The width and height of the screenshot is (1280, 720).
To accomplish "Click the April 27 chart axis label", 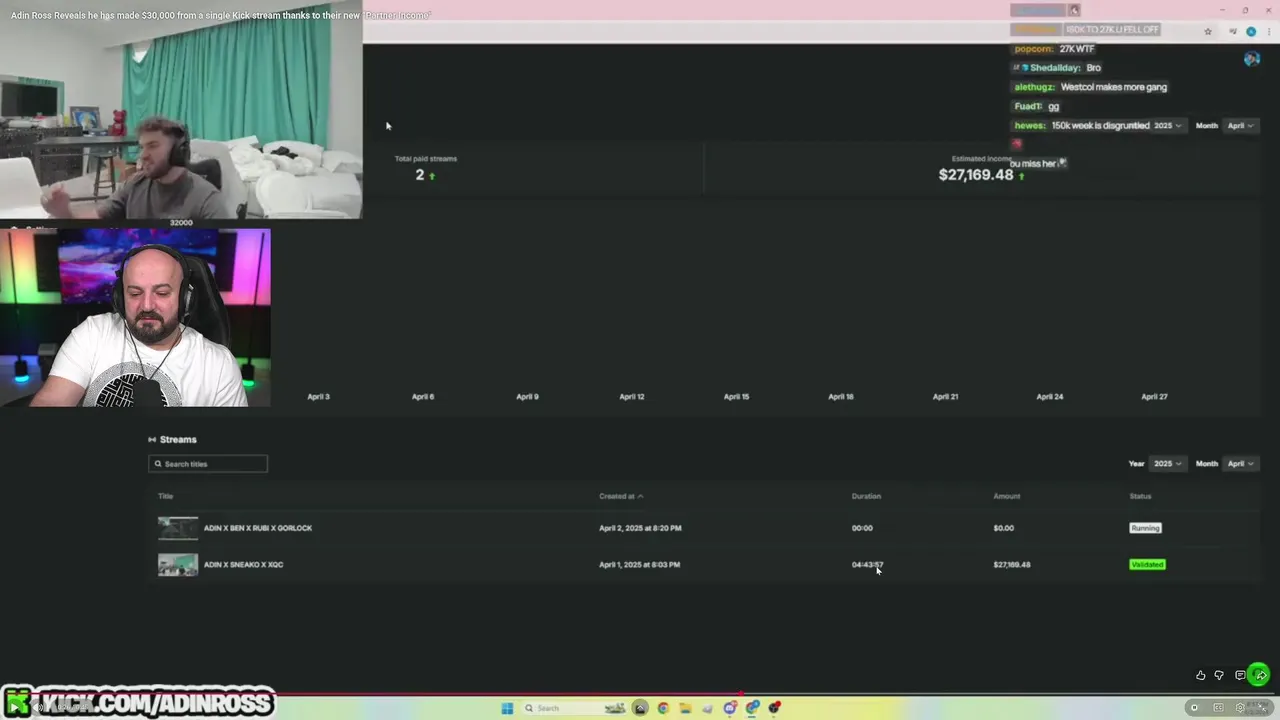I will (1154, 397).
